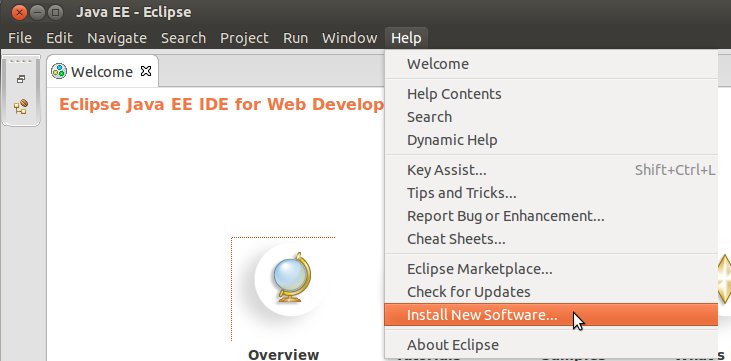Click the gold What's New star icon

pos(724,279)
